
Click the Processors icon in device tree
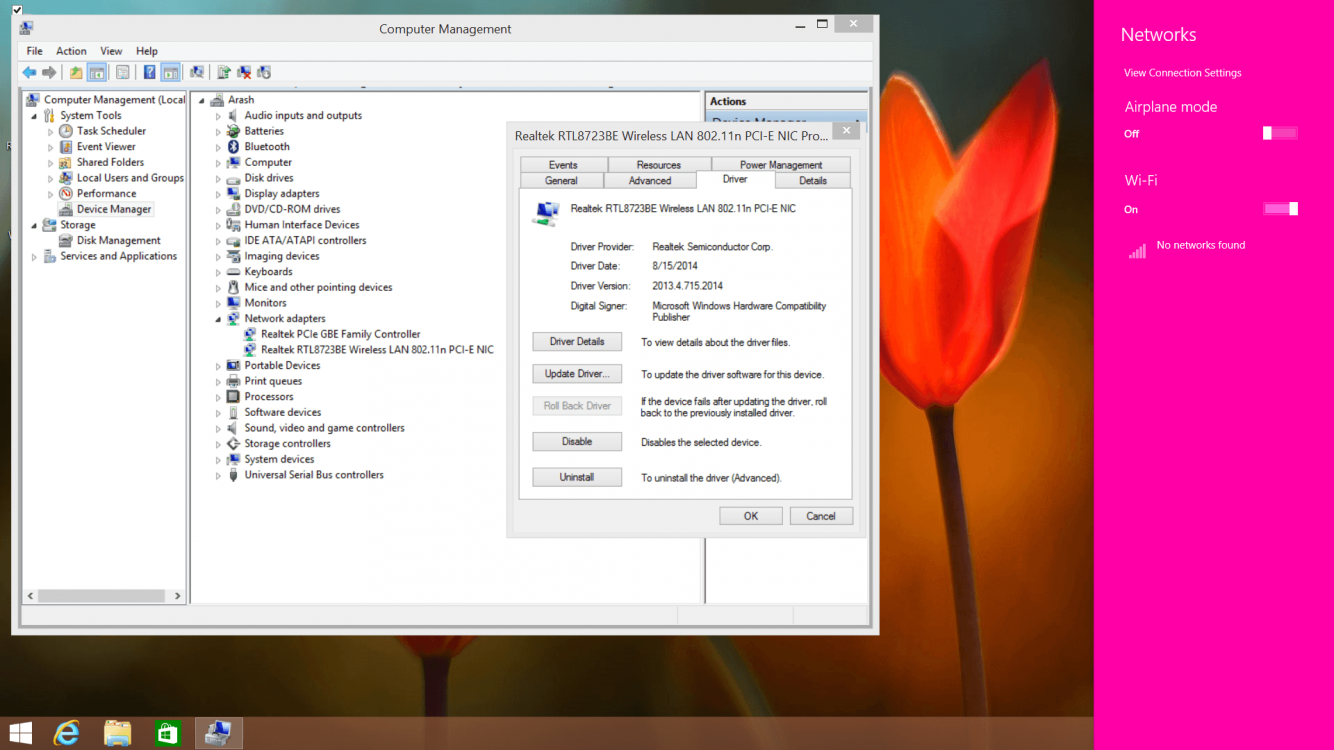(x=233, y=397)
